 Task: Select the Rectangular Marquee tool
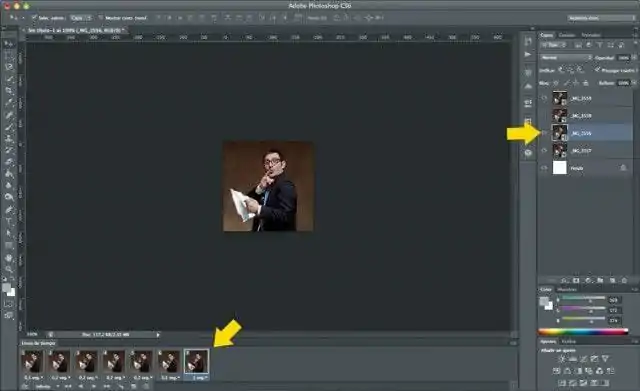pyautogui.click(x=9, y=55)
